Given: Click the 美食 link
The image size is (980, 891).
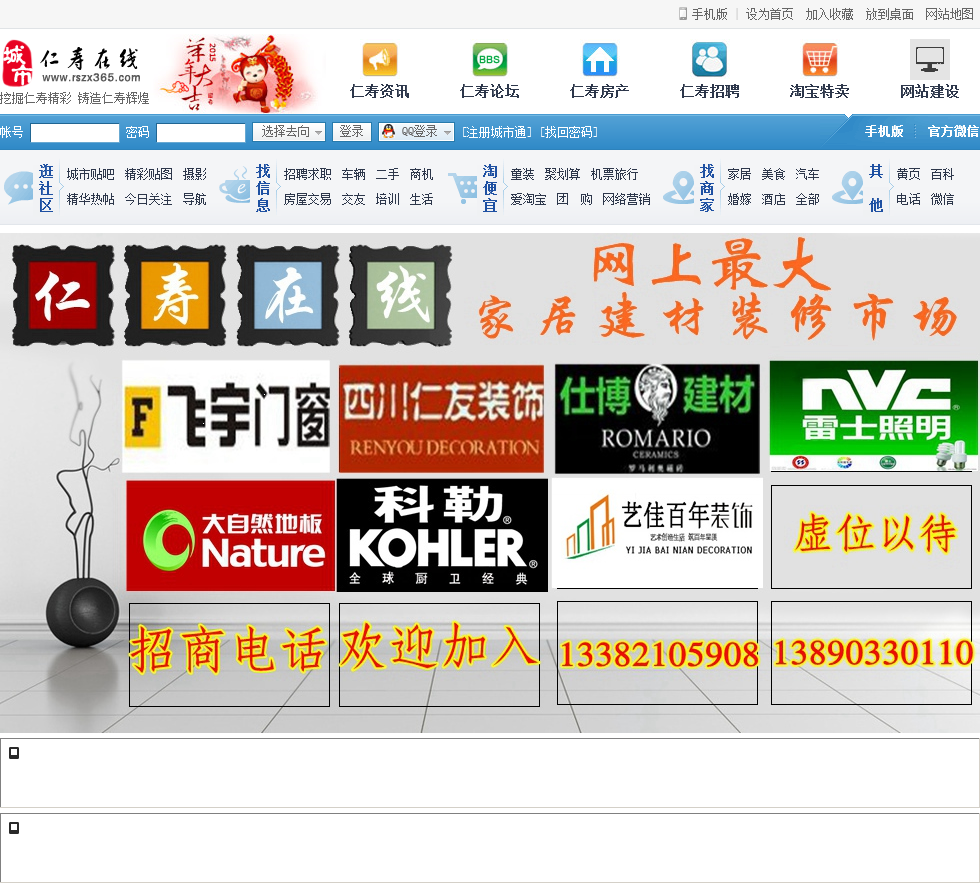Looking at the screenshot, I should click(x=773, y=174).
